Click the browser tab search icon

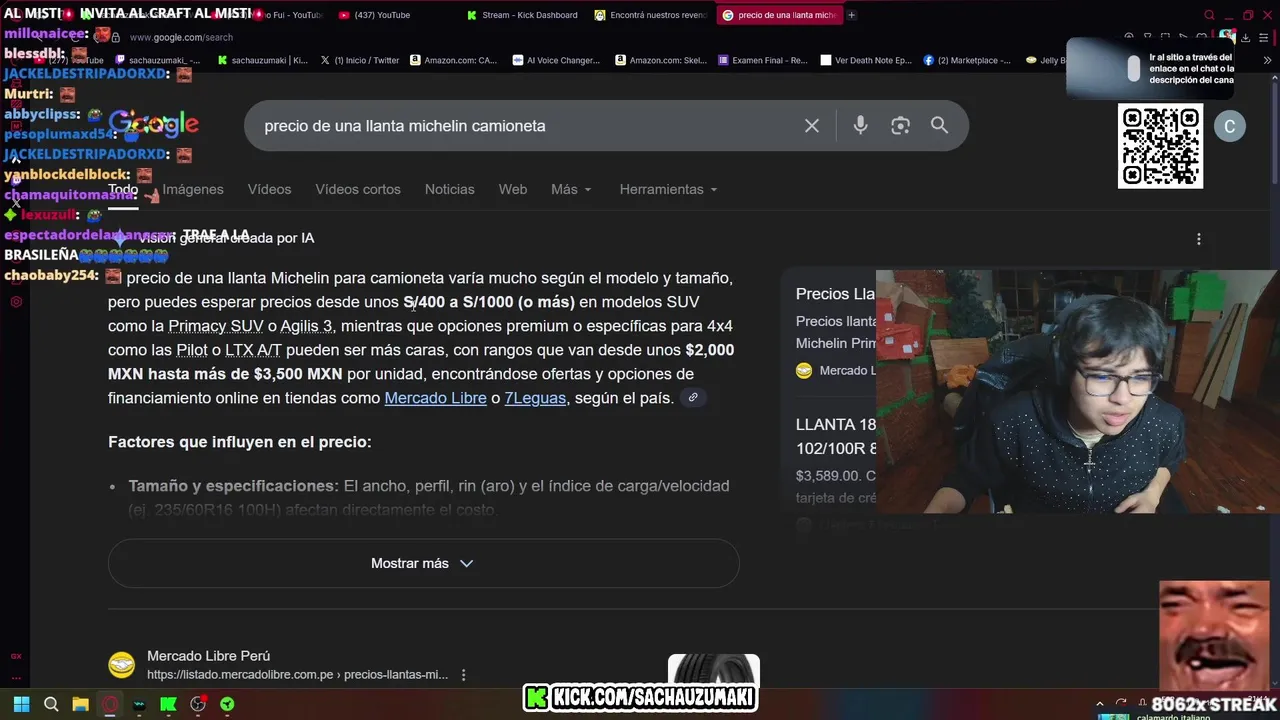click(x=1209, y=15)
